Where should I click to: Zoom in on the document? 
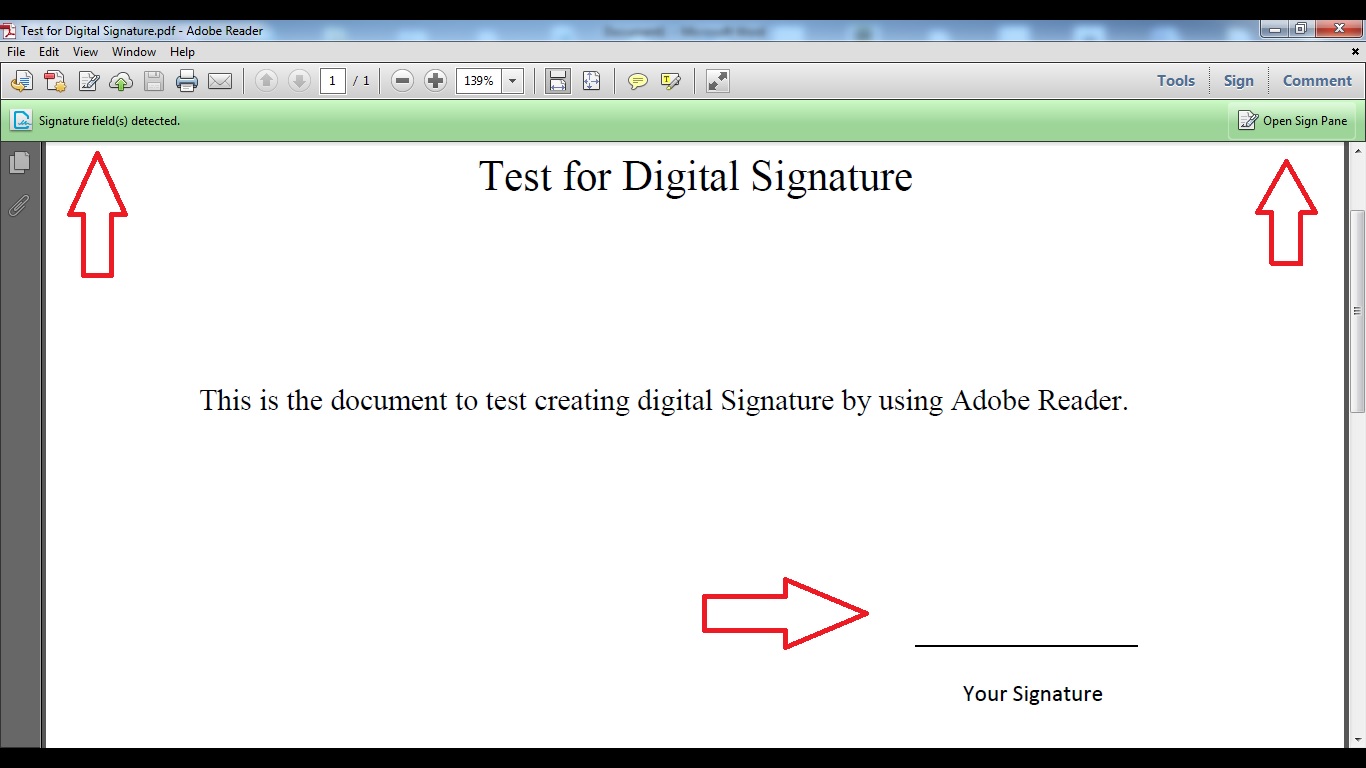tap(436, 81)
